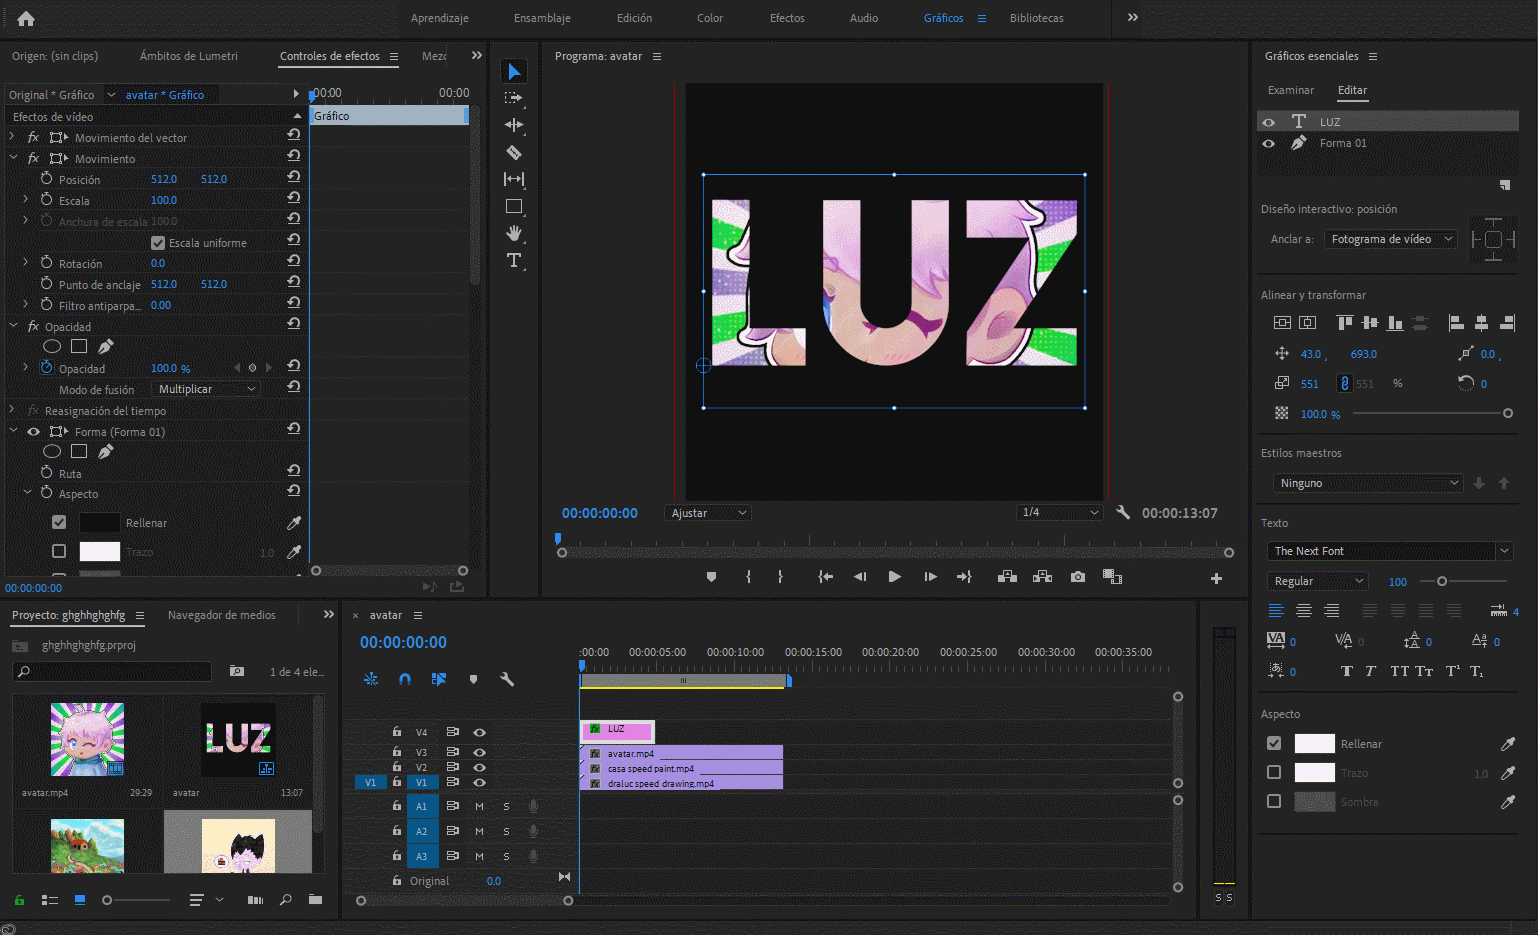Click Mark Out bracket button
This screenshot has height=935, width=1538.
[x=780, y=577]
